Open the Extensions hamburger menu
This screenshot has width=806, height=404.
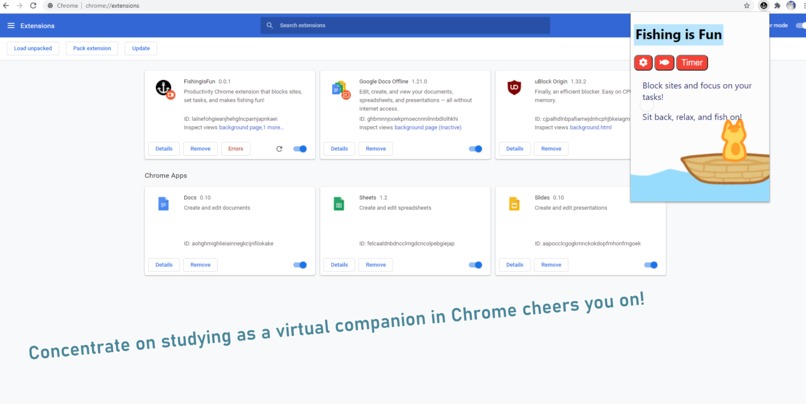[x=11, y=26]
